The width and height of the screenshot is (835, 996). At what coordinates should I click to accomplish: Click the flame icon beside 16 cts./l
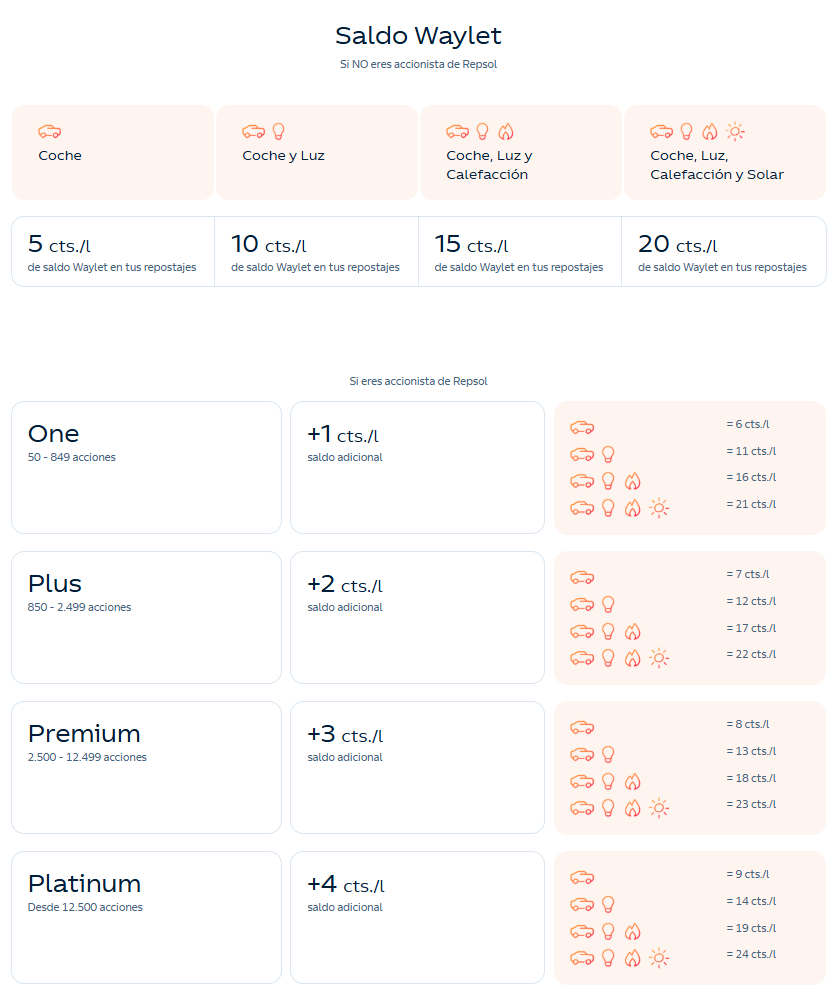pos(632,481)
